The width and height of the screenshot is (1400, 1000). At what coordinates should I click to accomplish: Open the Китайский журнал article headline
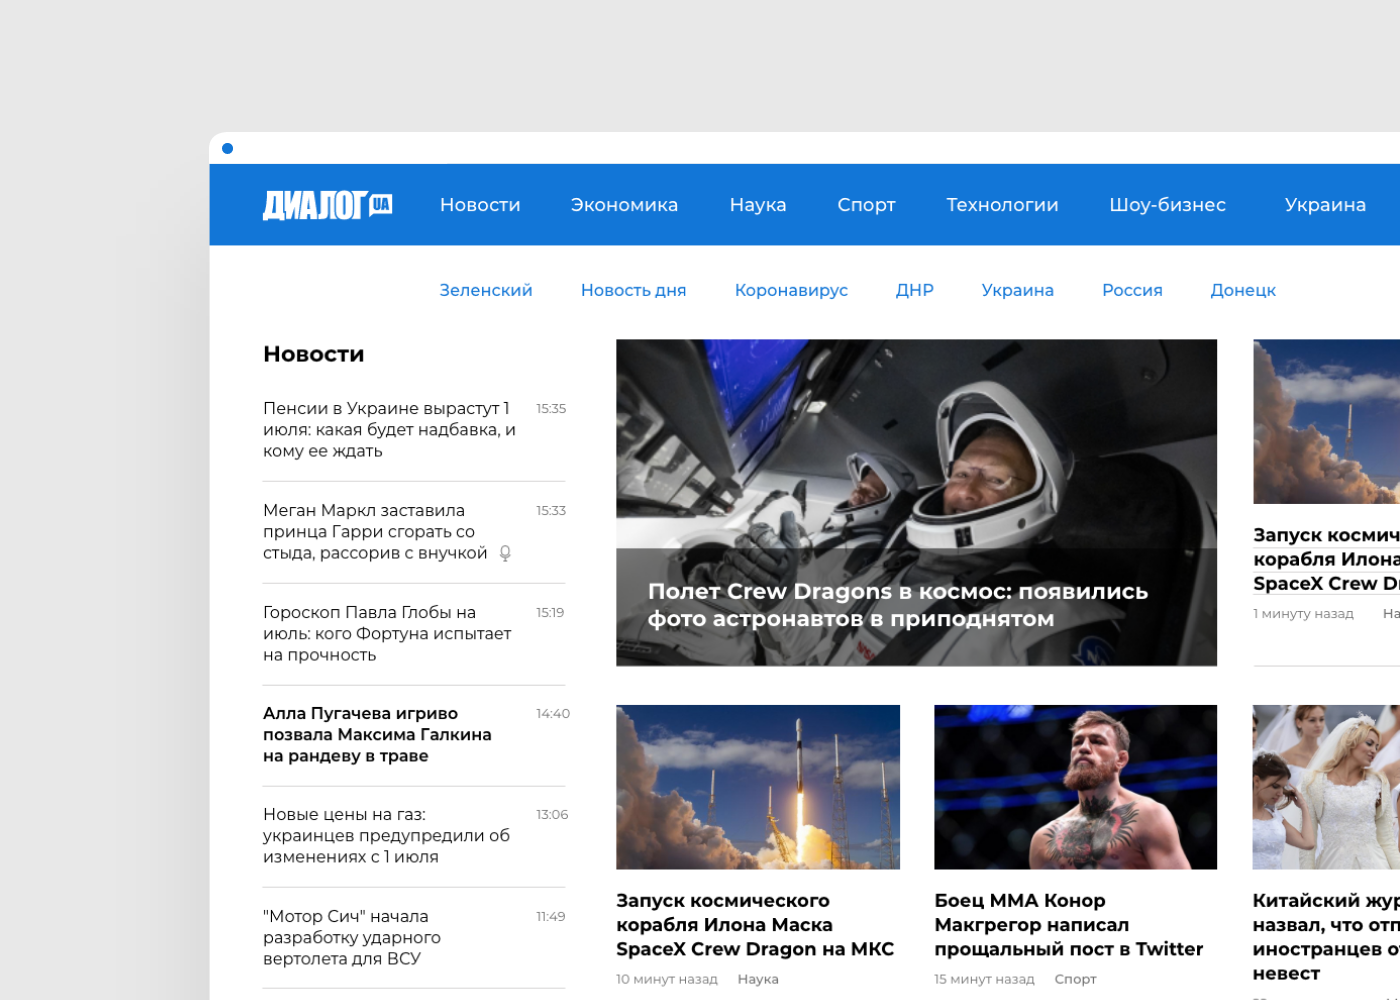click(x=1326, y=937)
